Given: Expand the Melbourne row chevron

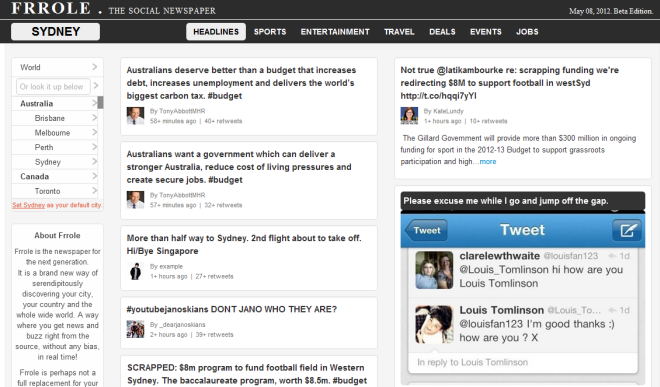Looking at the screenshot, I should click(x=94, y=133).
